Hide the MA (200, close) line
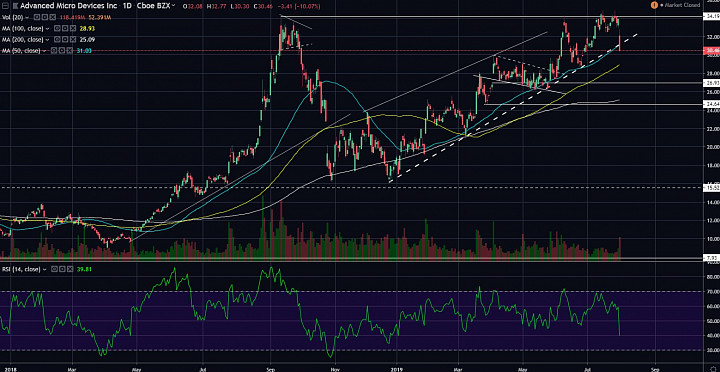The width and height of the screenshot is (720, 372). 57,39
